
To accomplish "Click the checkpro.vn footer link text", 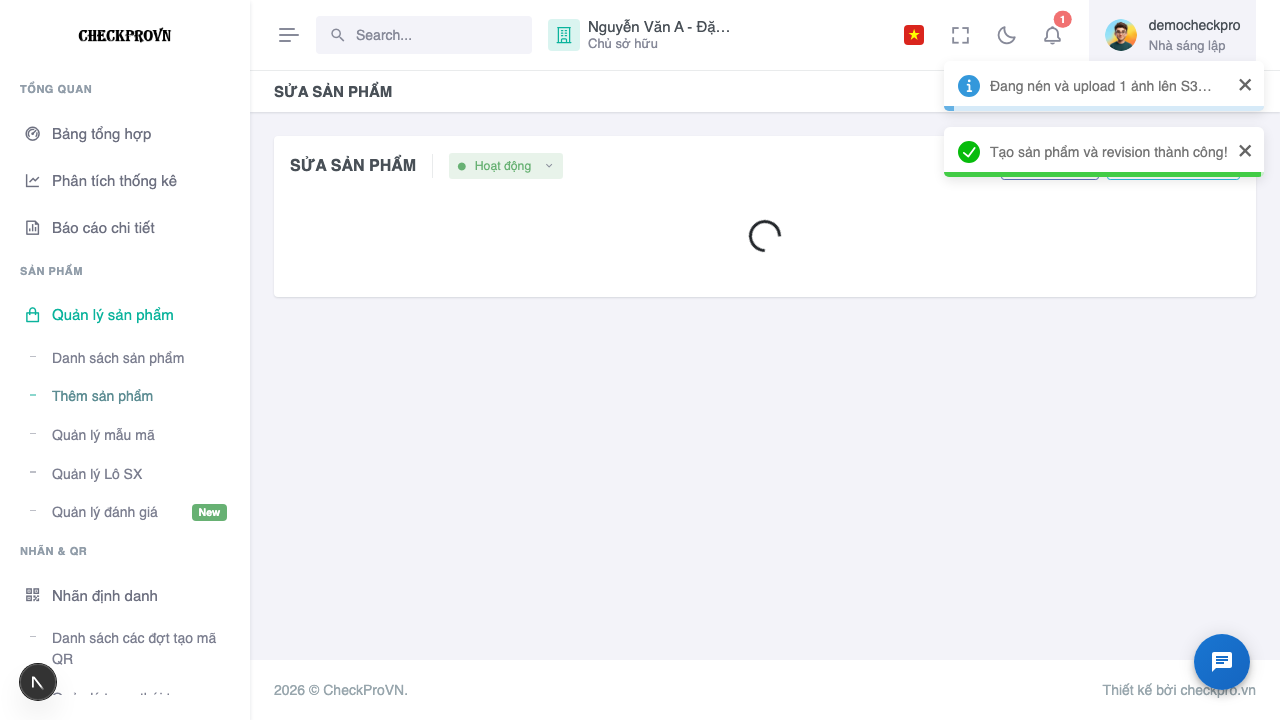I will click(1218, 690).
